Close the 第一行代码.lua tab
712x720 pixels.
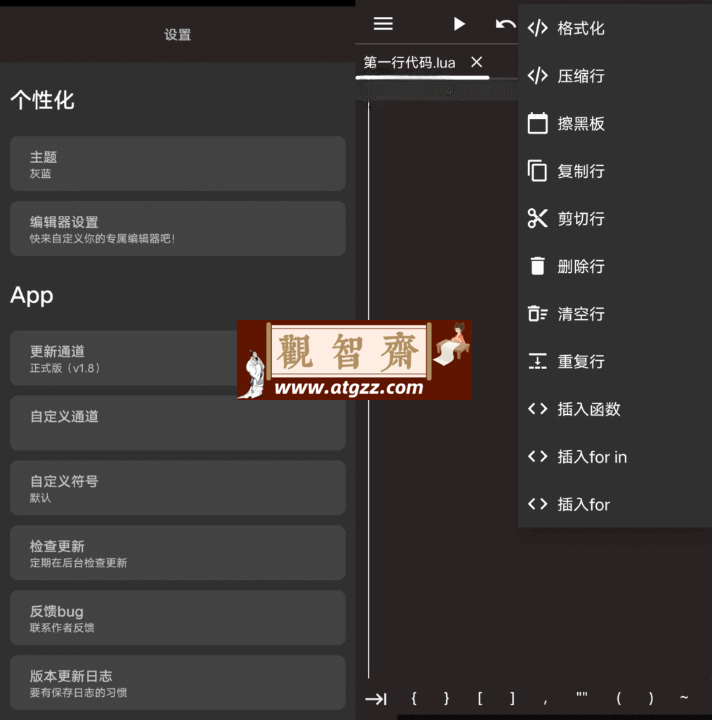(x=477, y=62)
